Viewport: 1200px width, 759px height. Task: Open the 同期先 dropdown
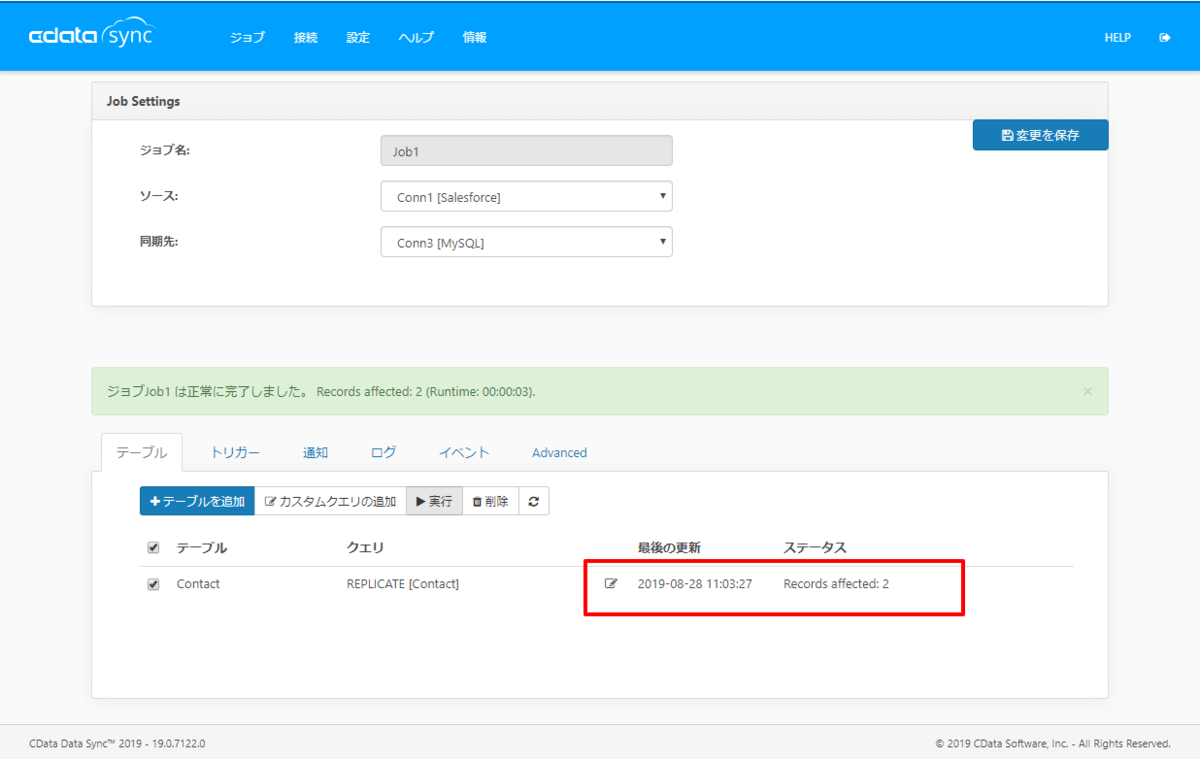tap(526, 242)
